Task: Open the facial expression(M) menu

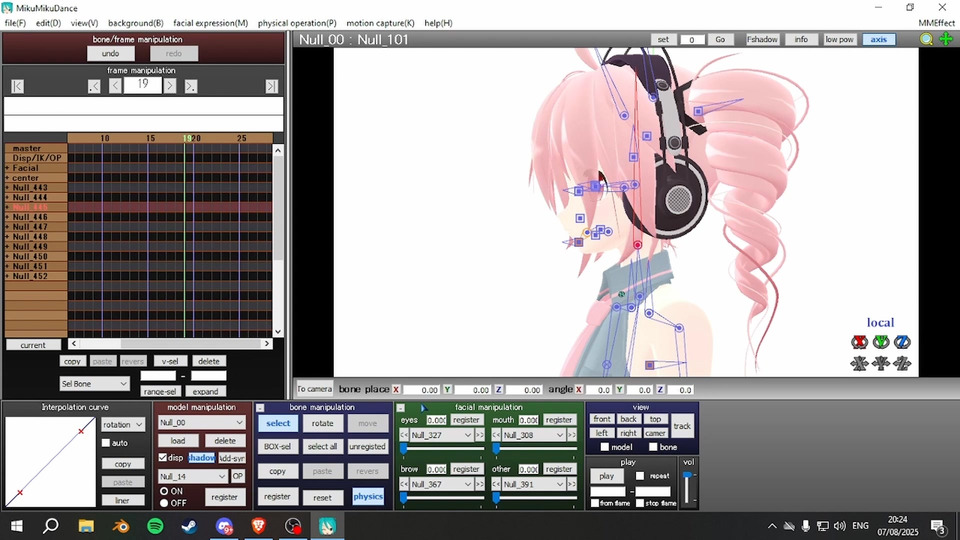Action: (x=211, y=23)
